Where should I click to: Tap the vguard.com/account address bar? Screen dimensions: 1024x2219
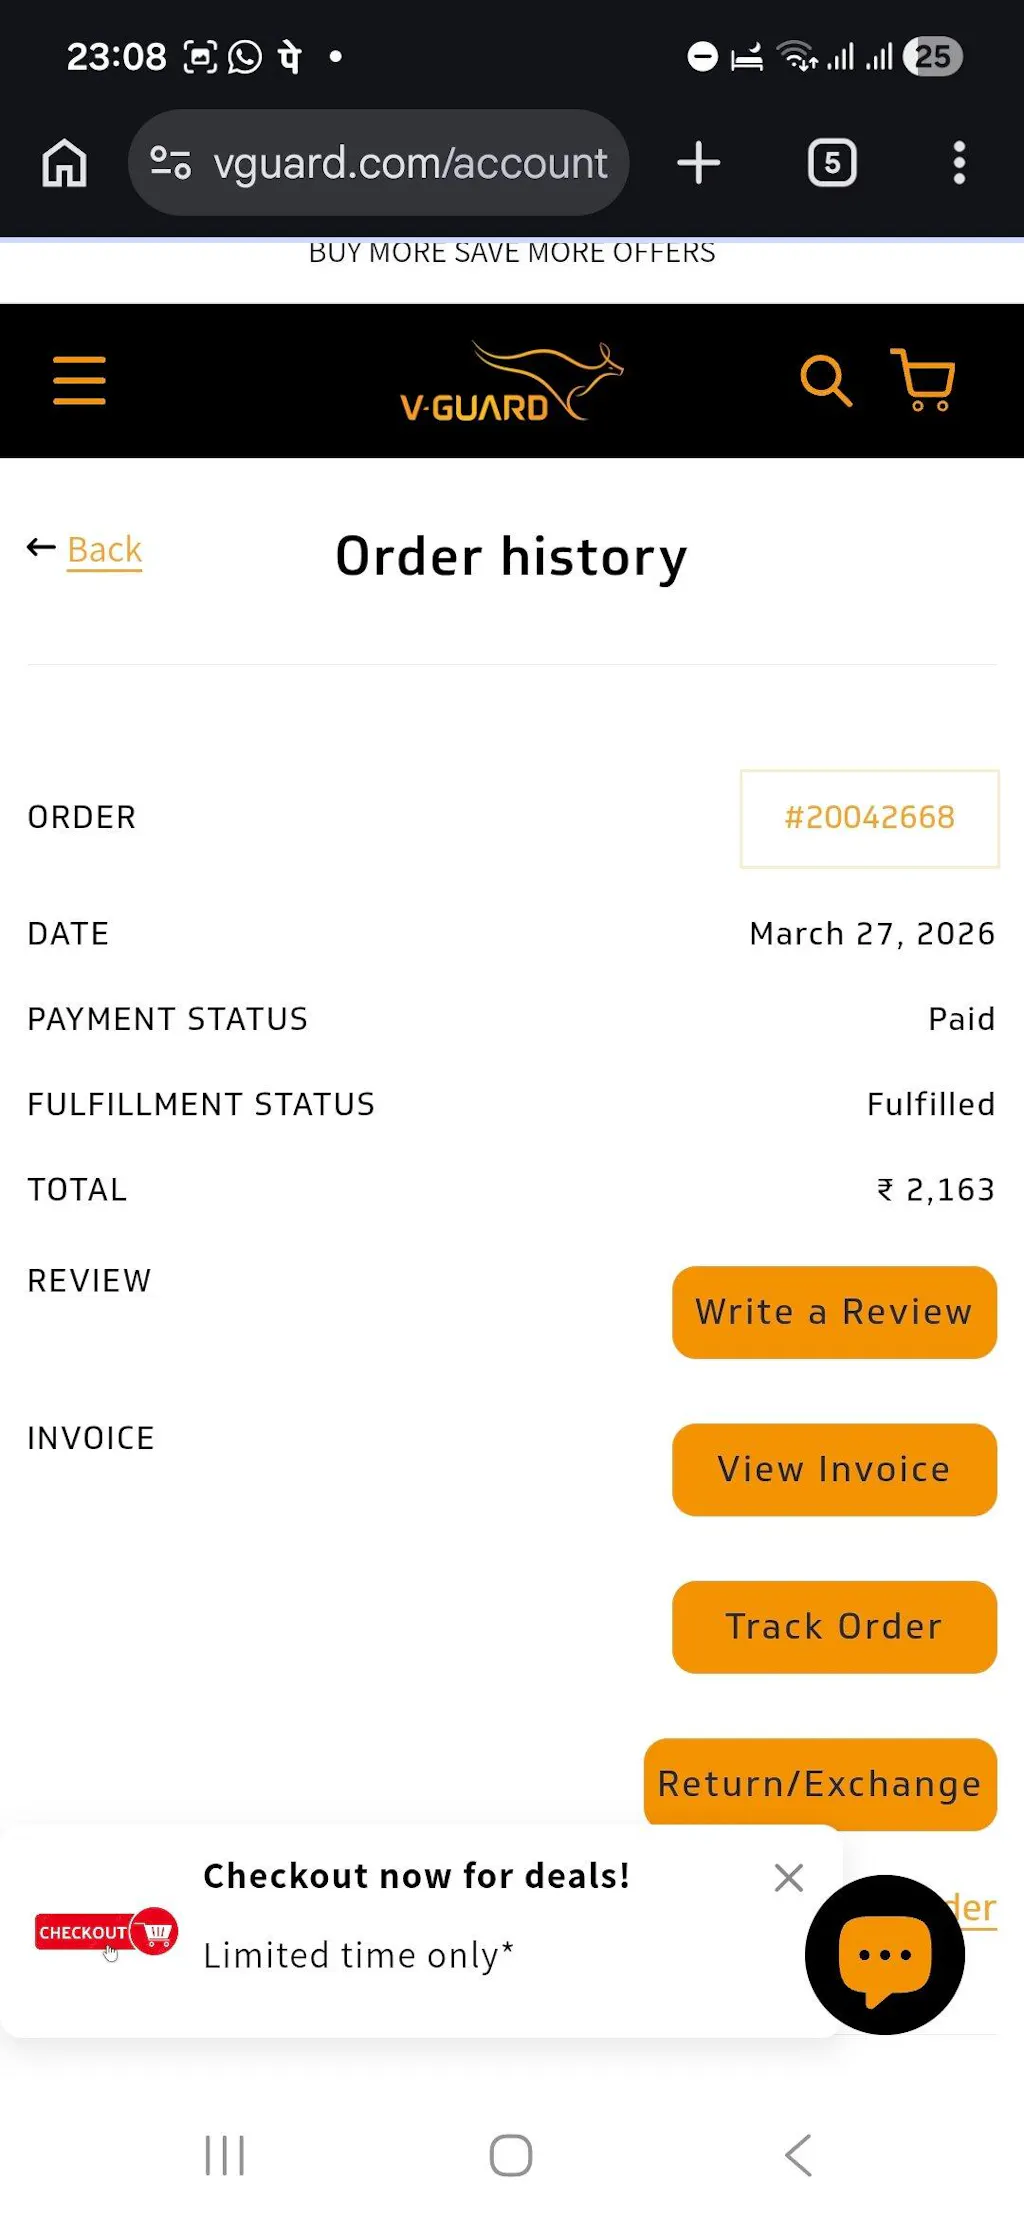point(410,163)
